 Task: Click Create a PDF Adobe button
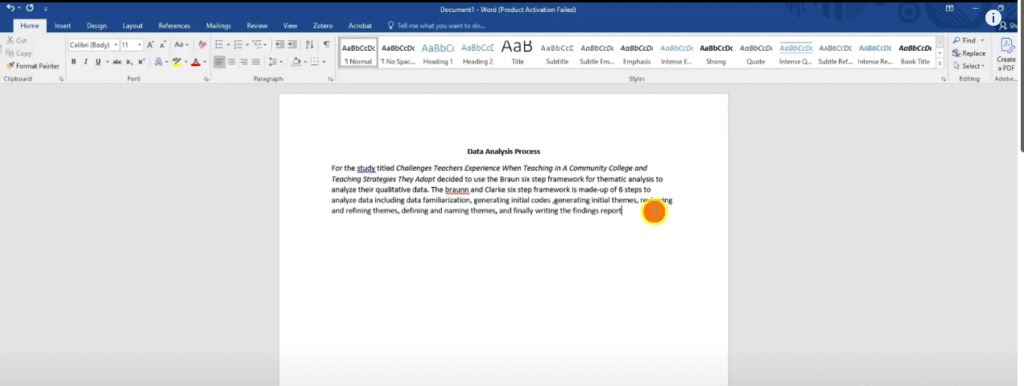tap(1006, 54)
